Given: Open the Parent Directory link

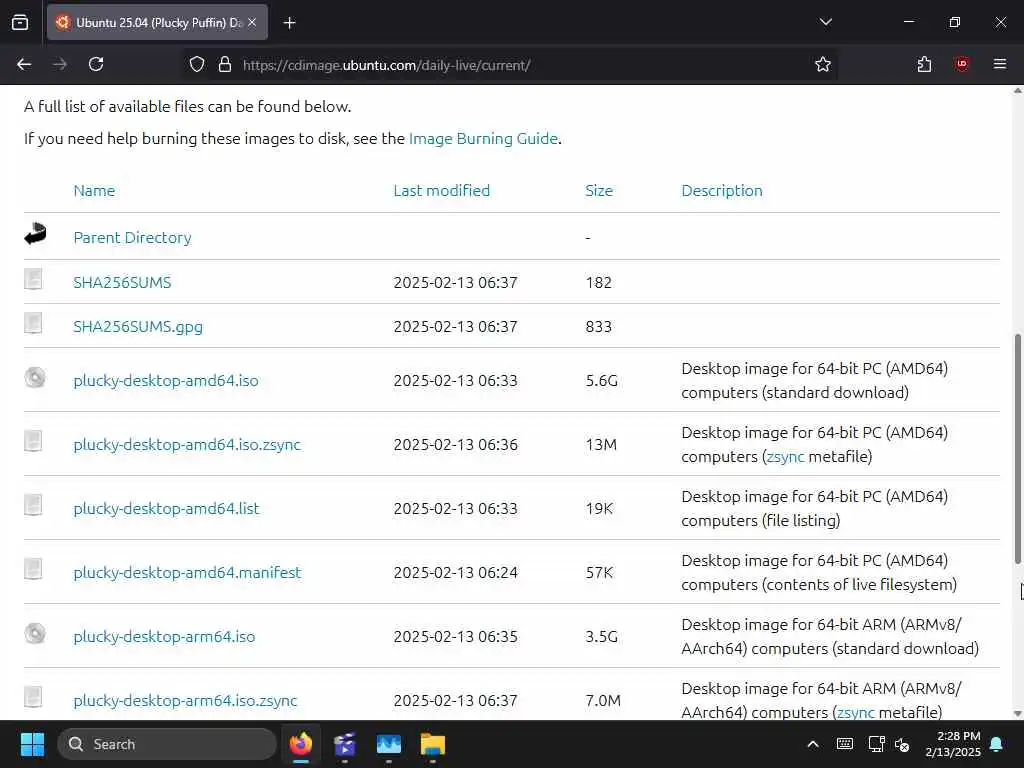Looking at the screenshot, I should pos(133,238).
